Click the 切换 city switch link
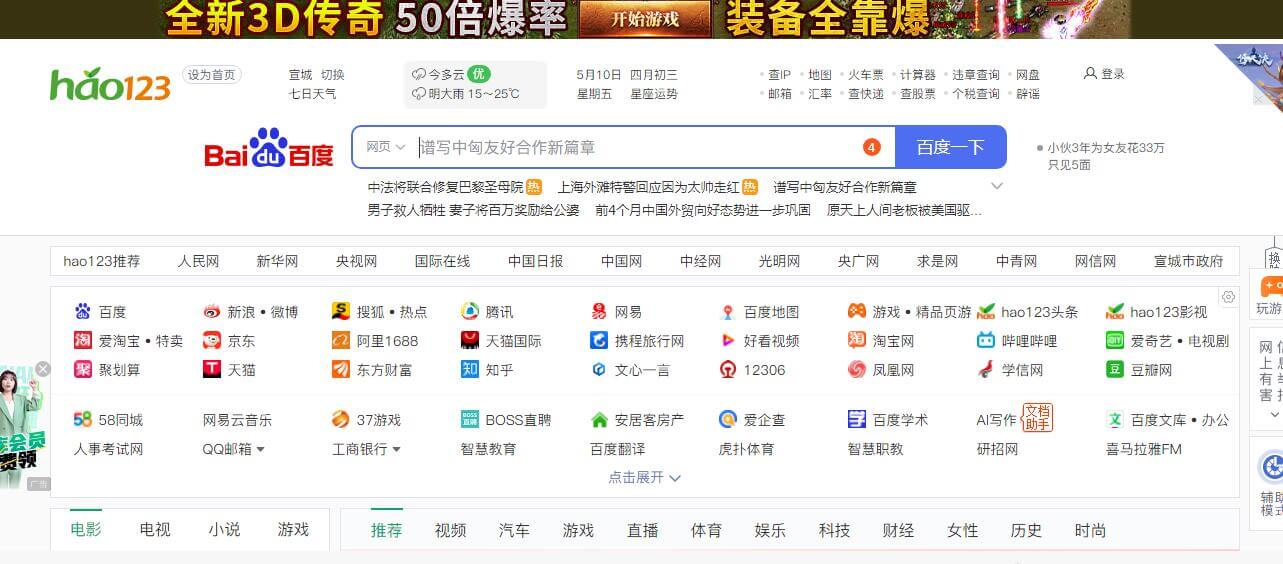 pos(332,75)
